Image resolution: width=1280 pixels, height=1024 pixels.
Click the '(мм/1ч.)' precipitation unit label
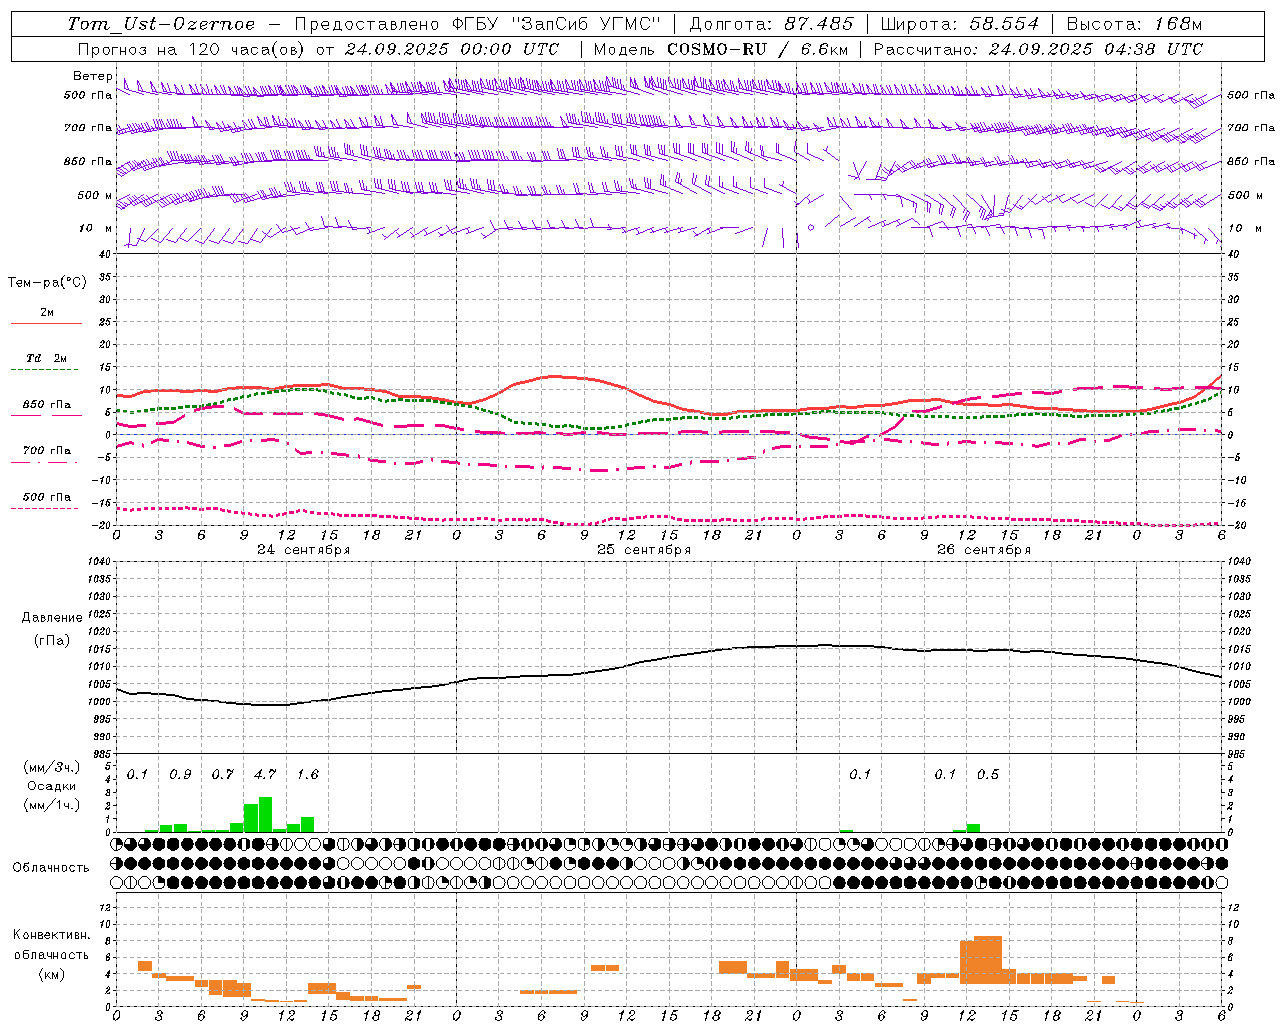click(x=51, y=805)
